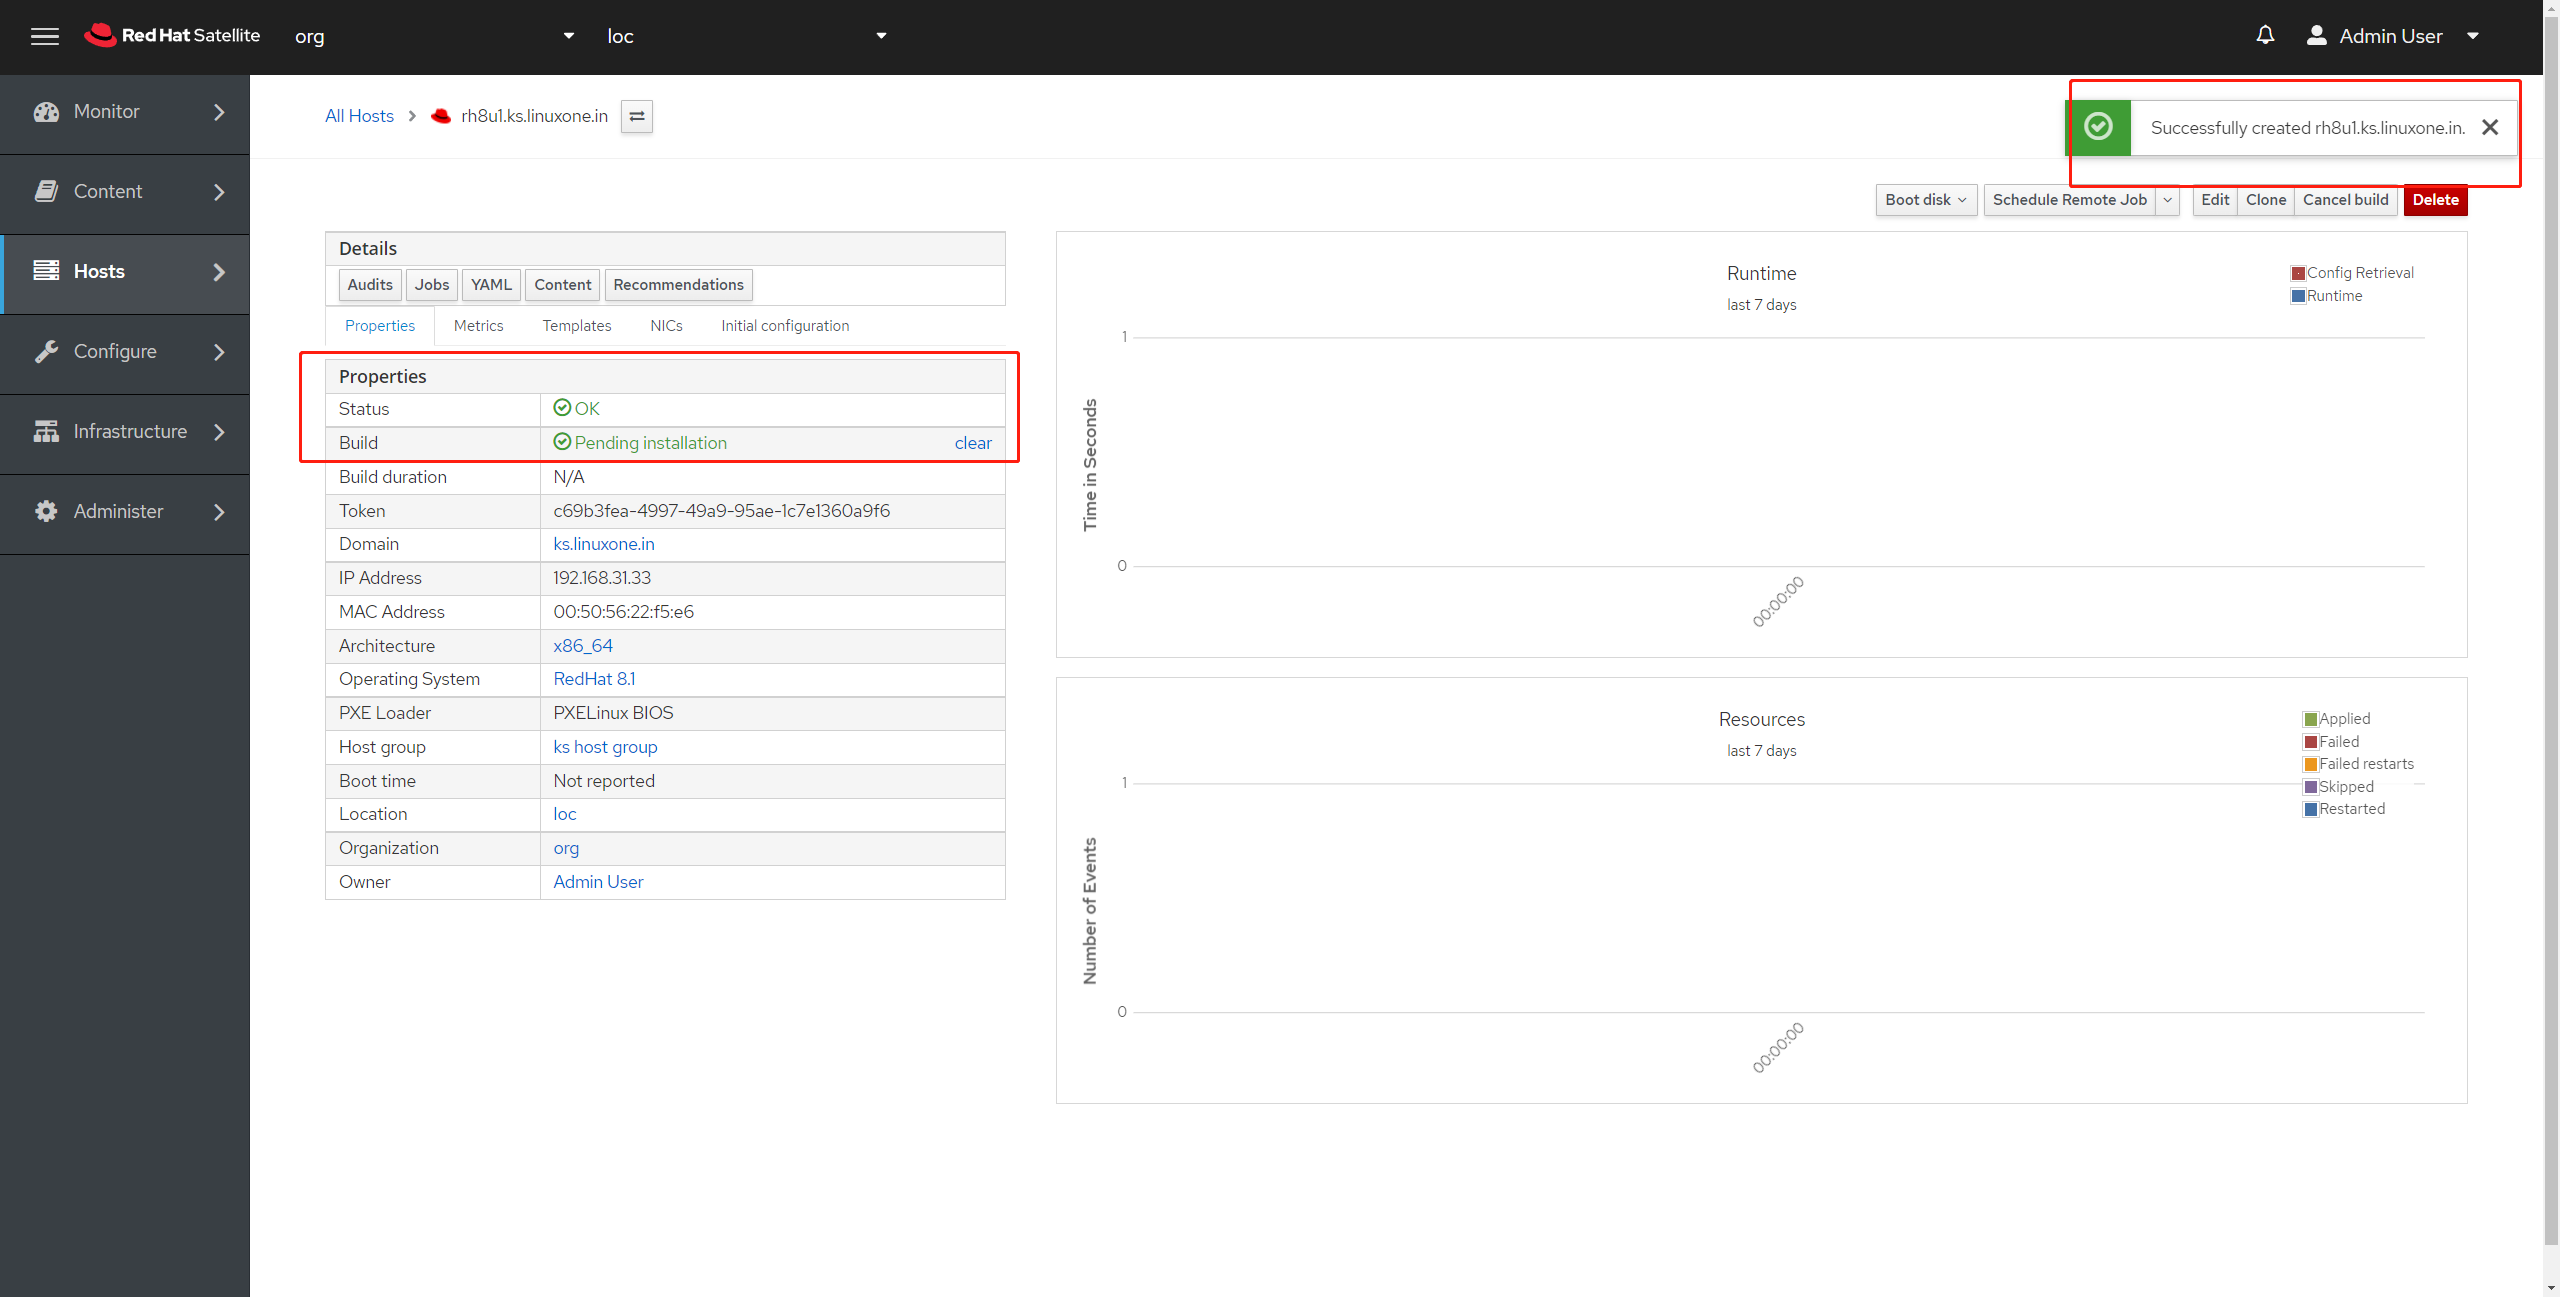This screenshot has width=2560, height=1297.
Task: Switch to the Metrics tab
Action: (x=478, y=326)
